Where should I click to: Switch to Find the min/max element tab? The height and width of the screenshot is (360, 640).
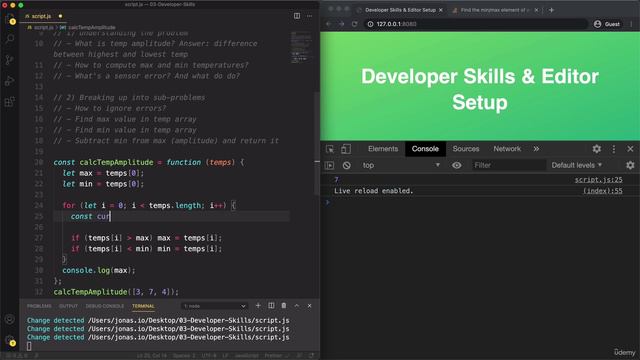[x=495, y=10]
